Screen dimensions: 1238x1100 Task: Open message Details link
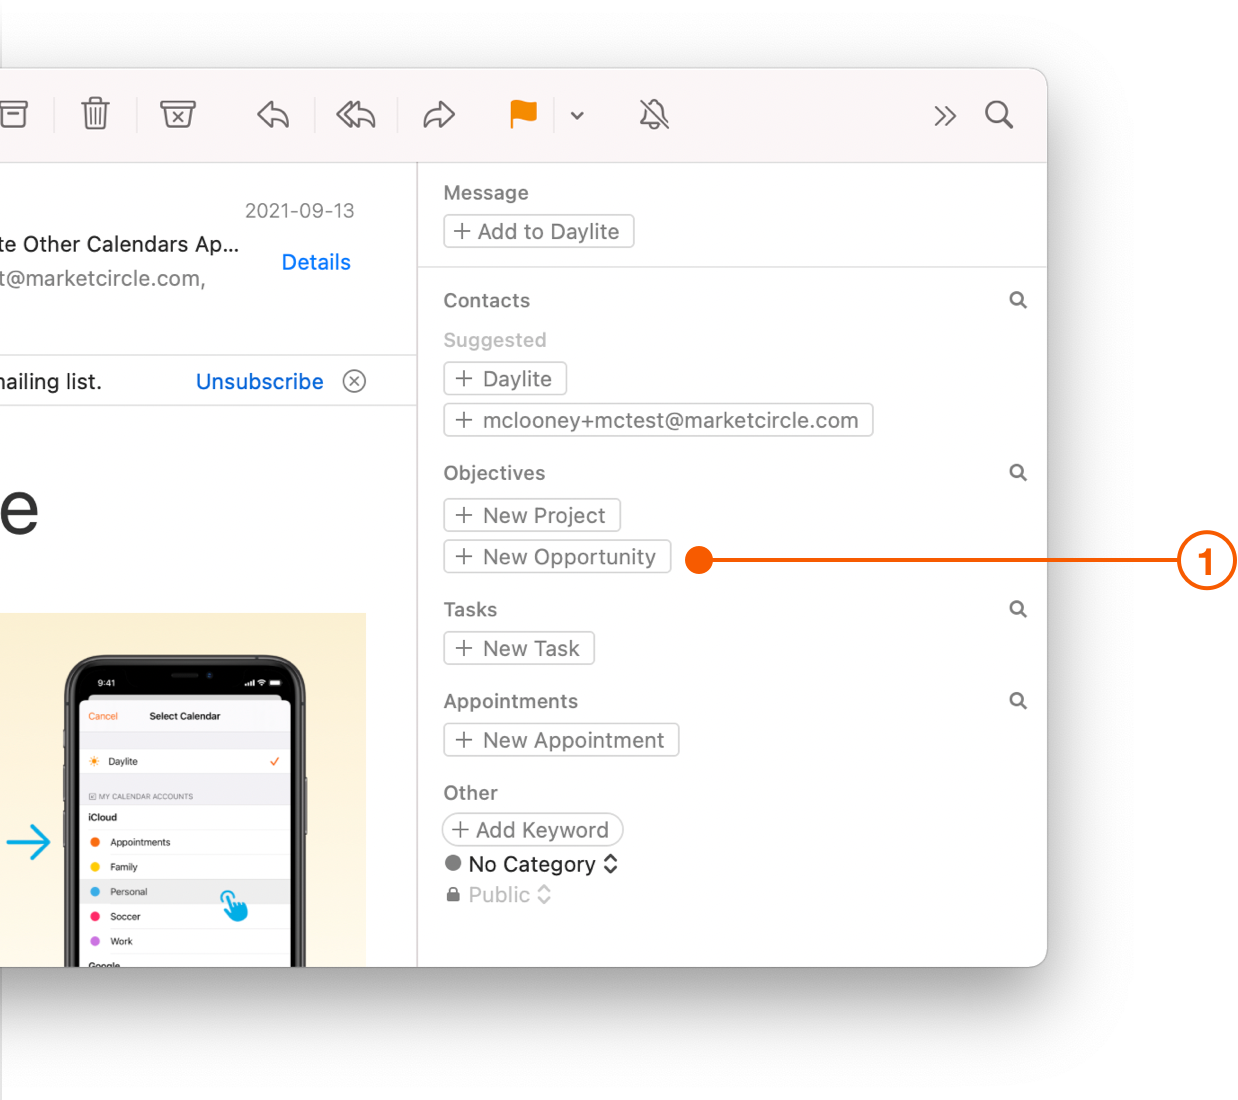pos(316,262)
